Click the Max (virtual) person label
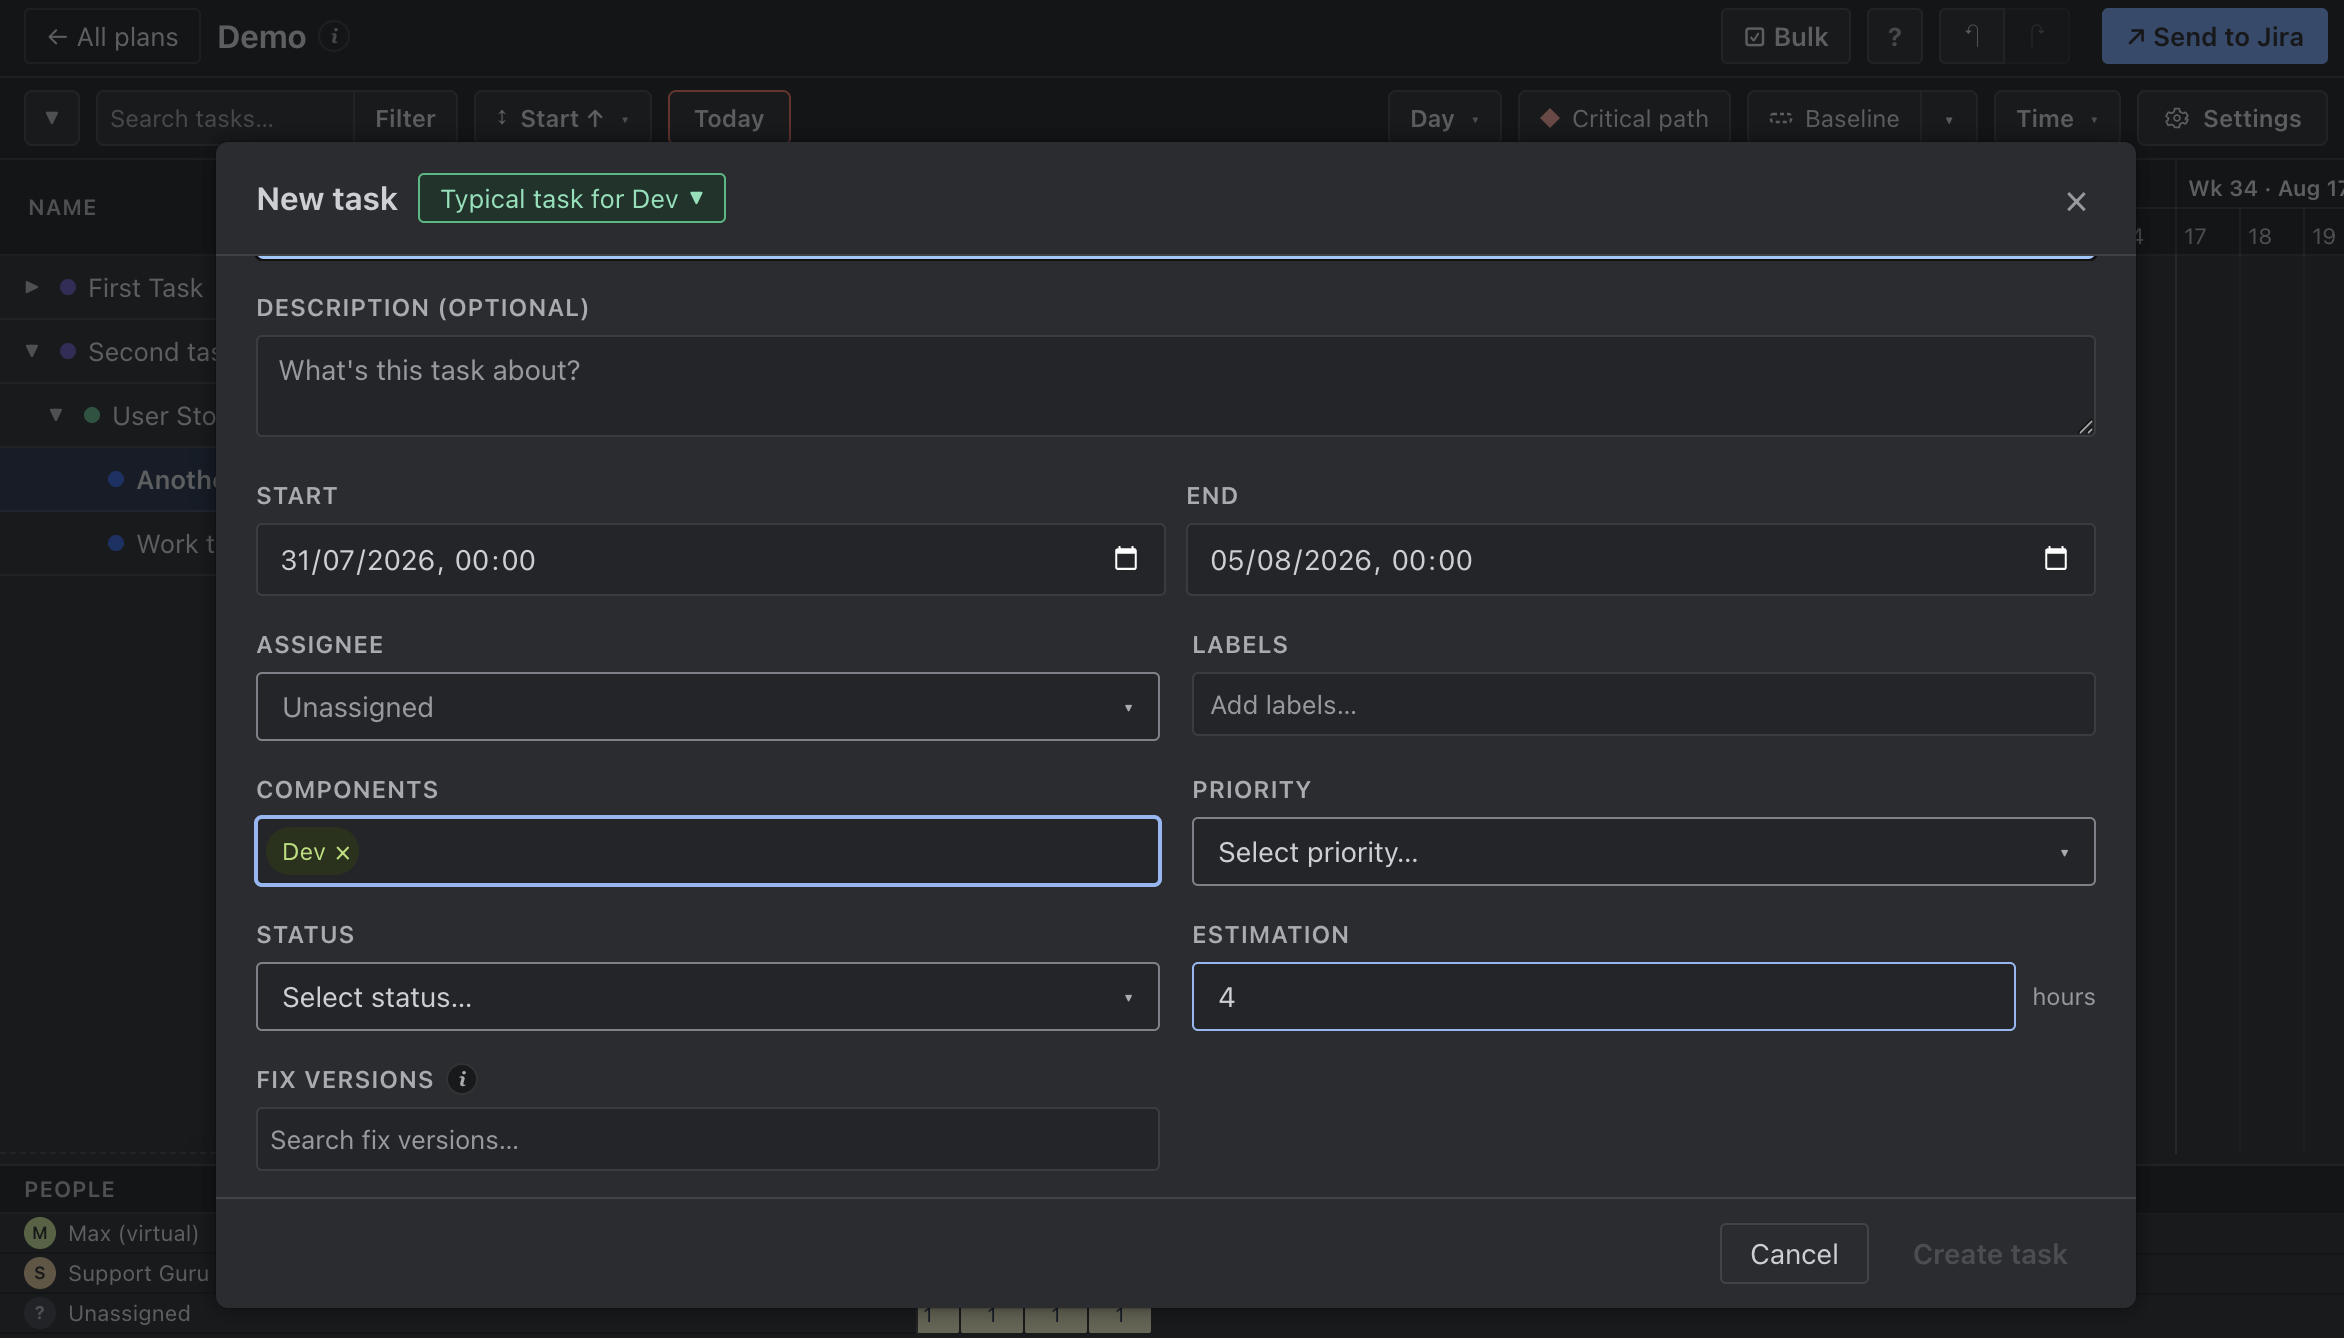The width and height of the screenshot is (2344, 1338). (x=133, y=1233)
